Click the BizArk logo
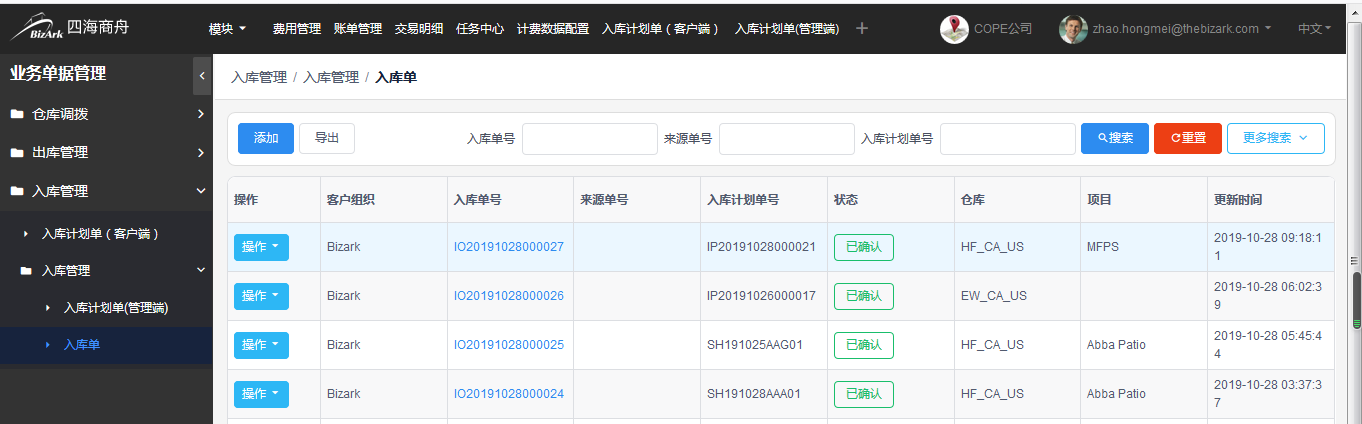The width and height of the screenshot is (1362, 424). click(x=70, y=27)
